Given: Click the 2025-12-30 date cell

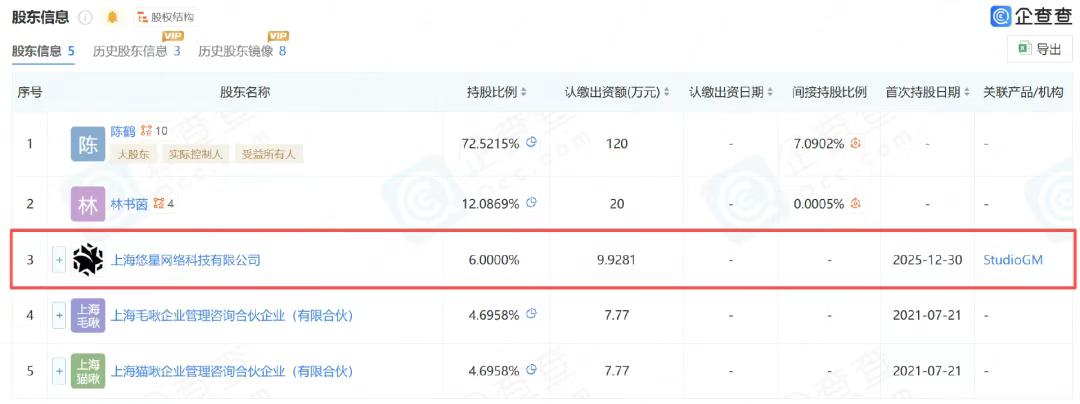Looking at the screenshot, I should [928, 260].
